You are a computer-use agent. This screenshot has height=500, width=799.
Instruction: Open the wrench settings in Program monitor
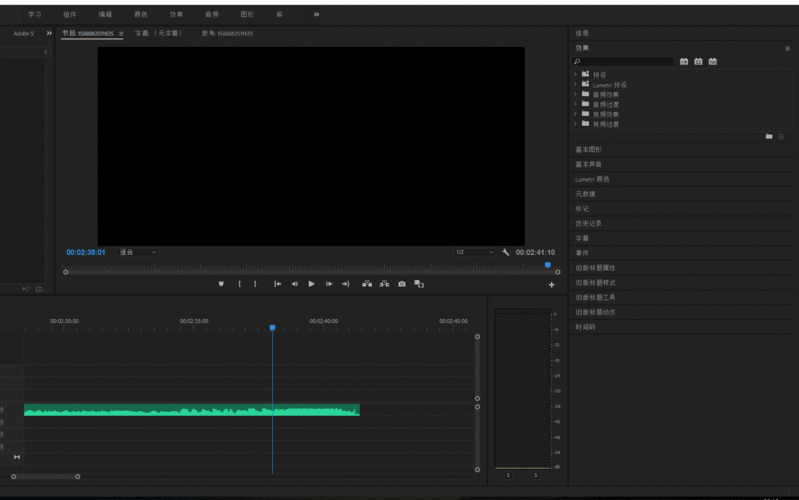[x=506, y=253]
